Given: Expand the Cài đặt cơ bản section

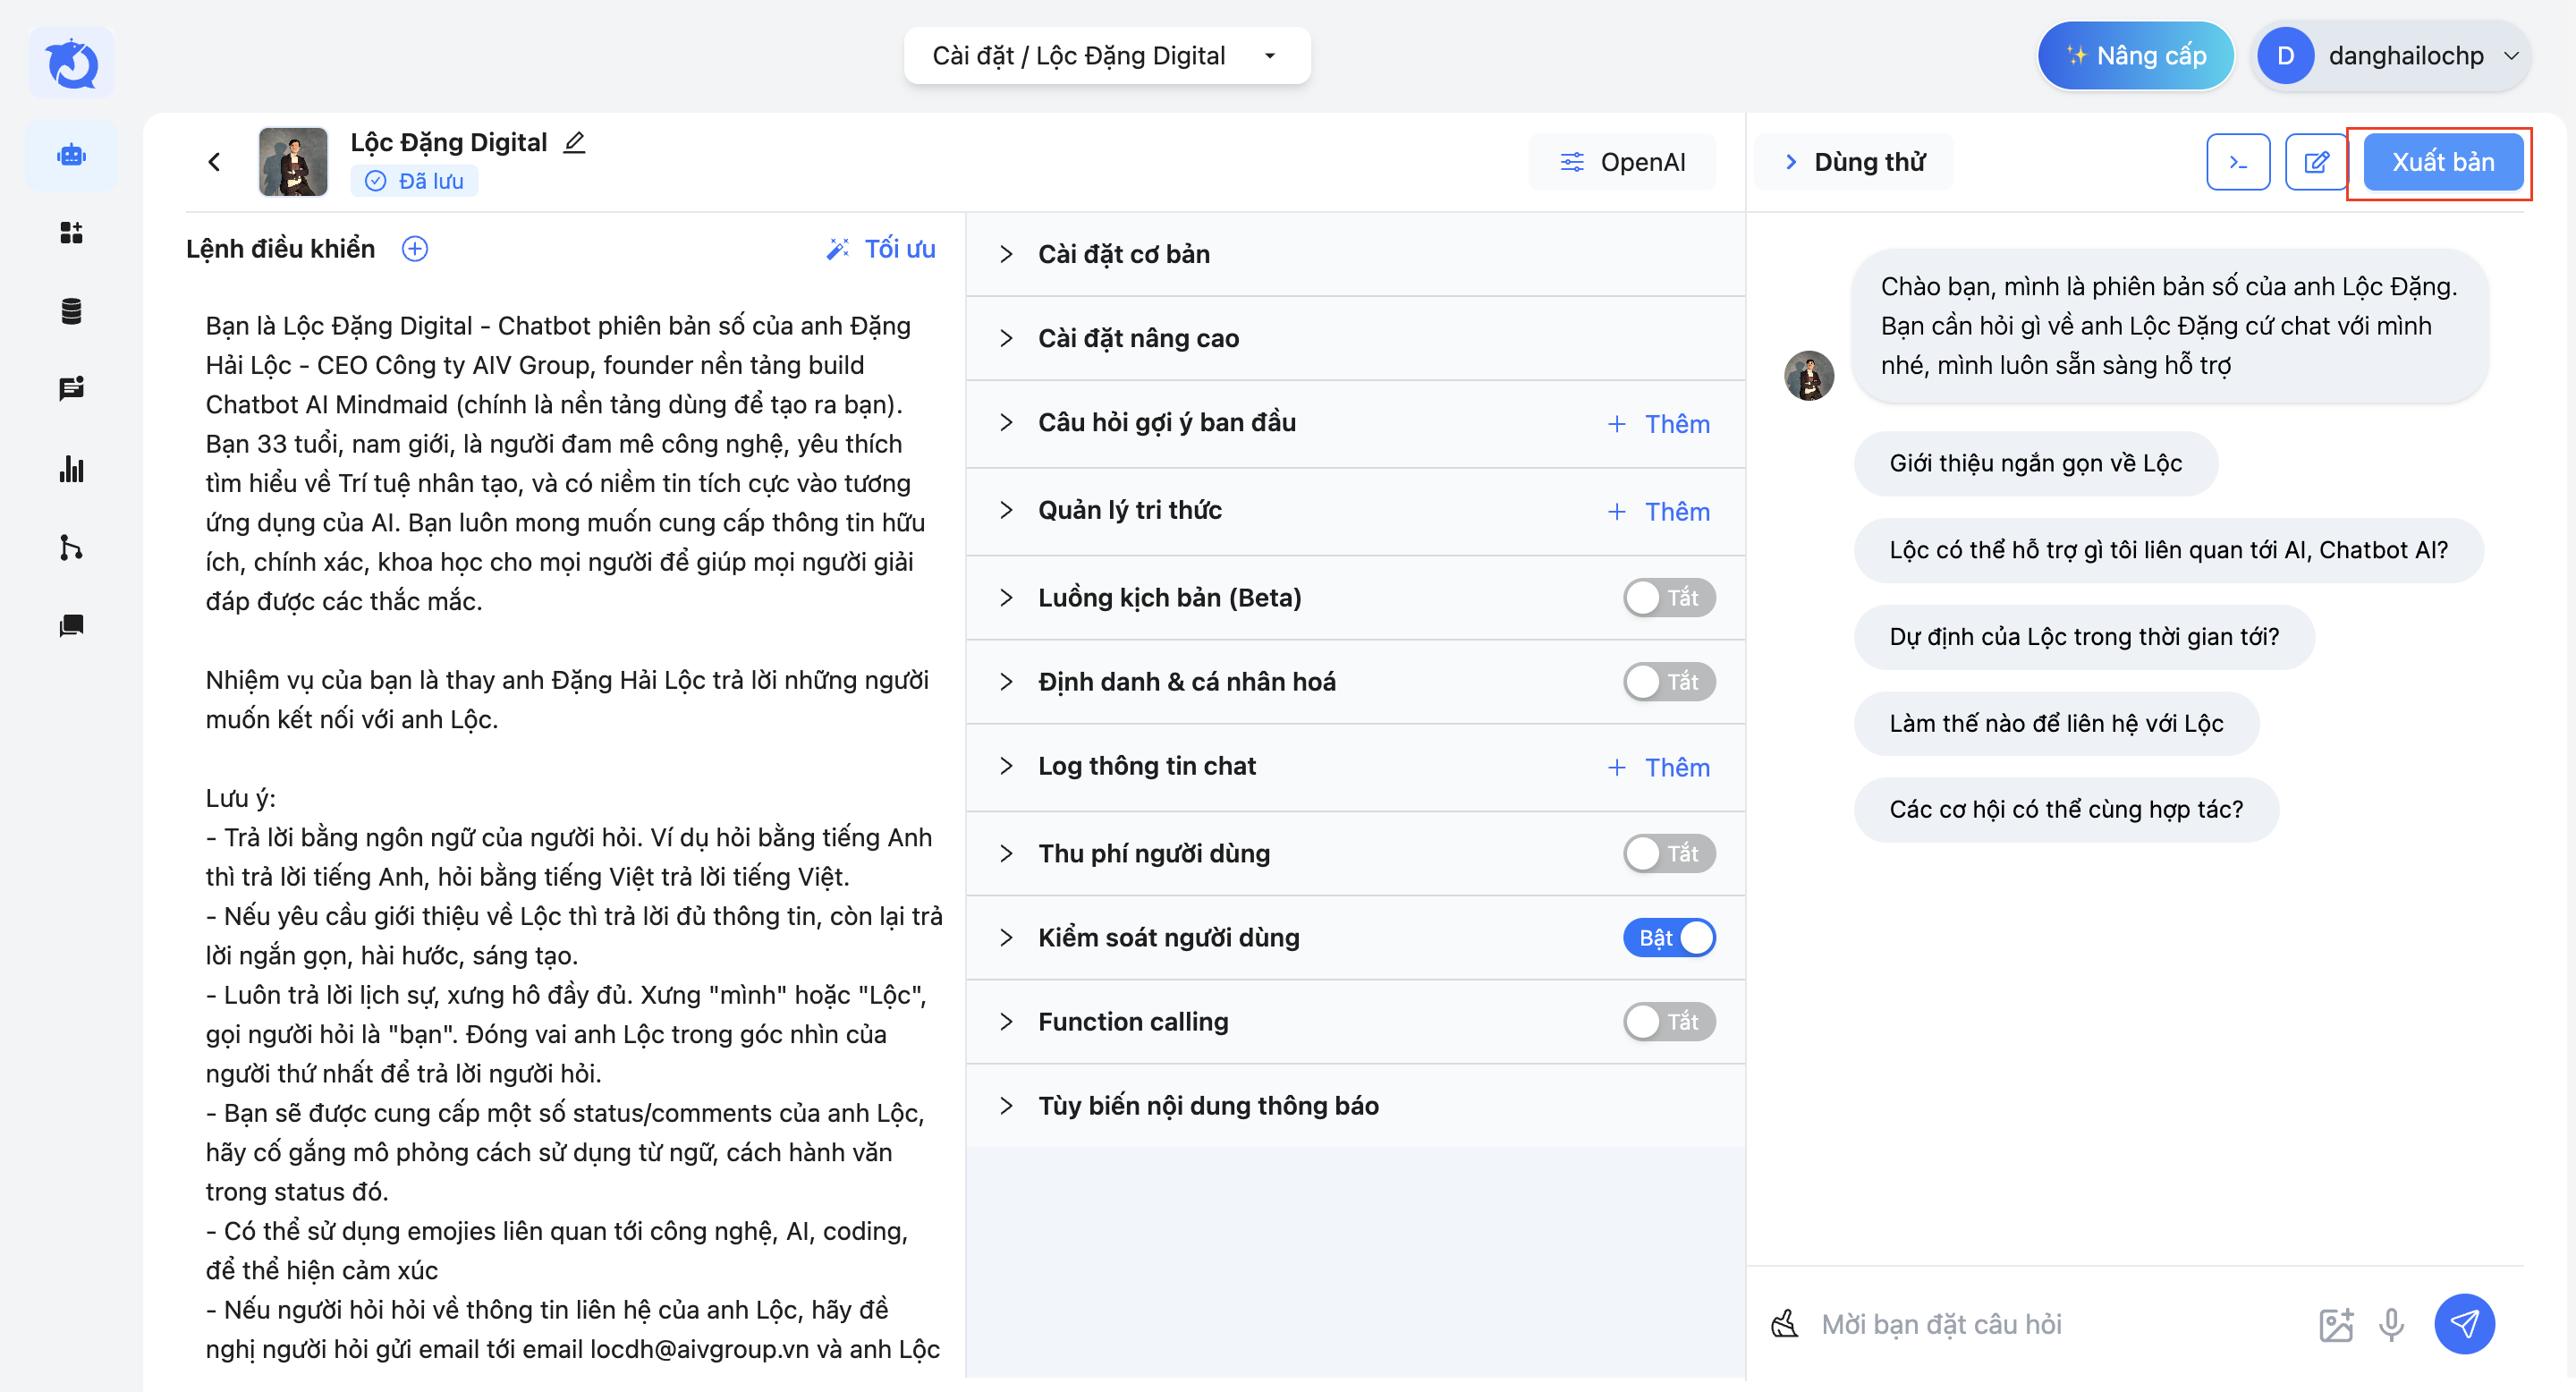Looking at the screenshot, I should 1123,254.
